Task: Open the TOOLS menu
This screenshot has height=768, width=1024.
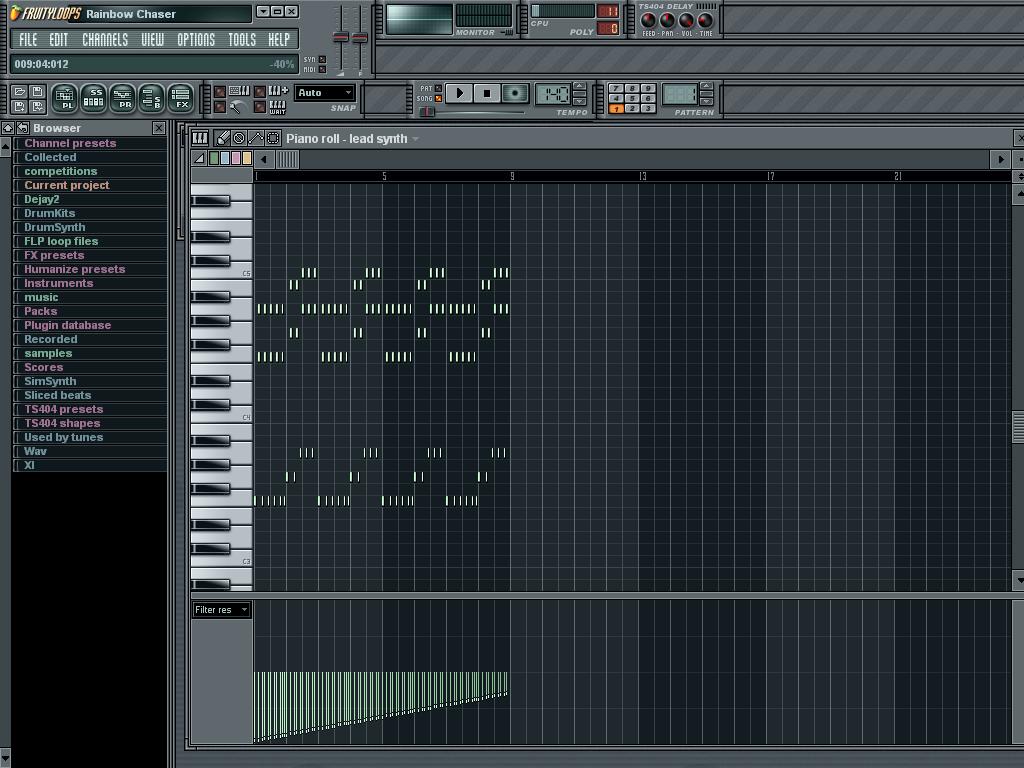Action: pos(242,40)
